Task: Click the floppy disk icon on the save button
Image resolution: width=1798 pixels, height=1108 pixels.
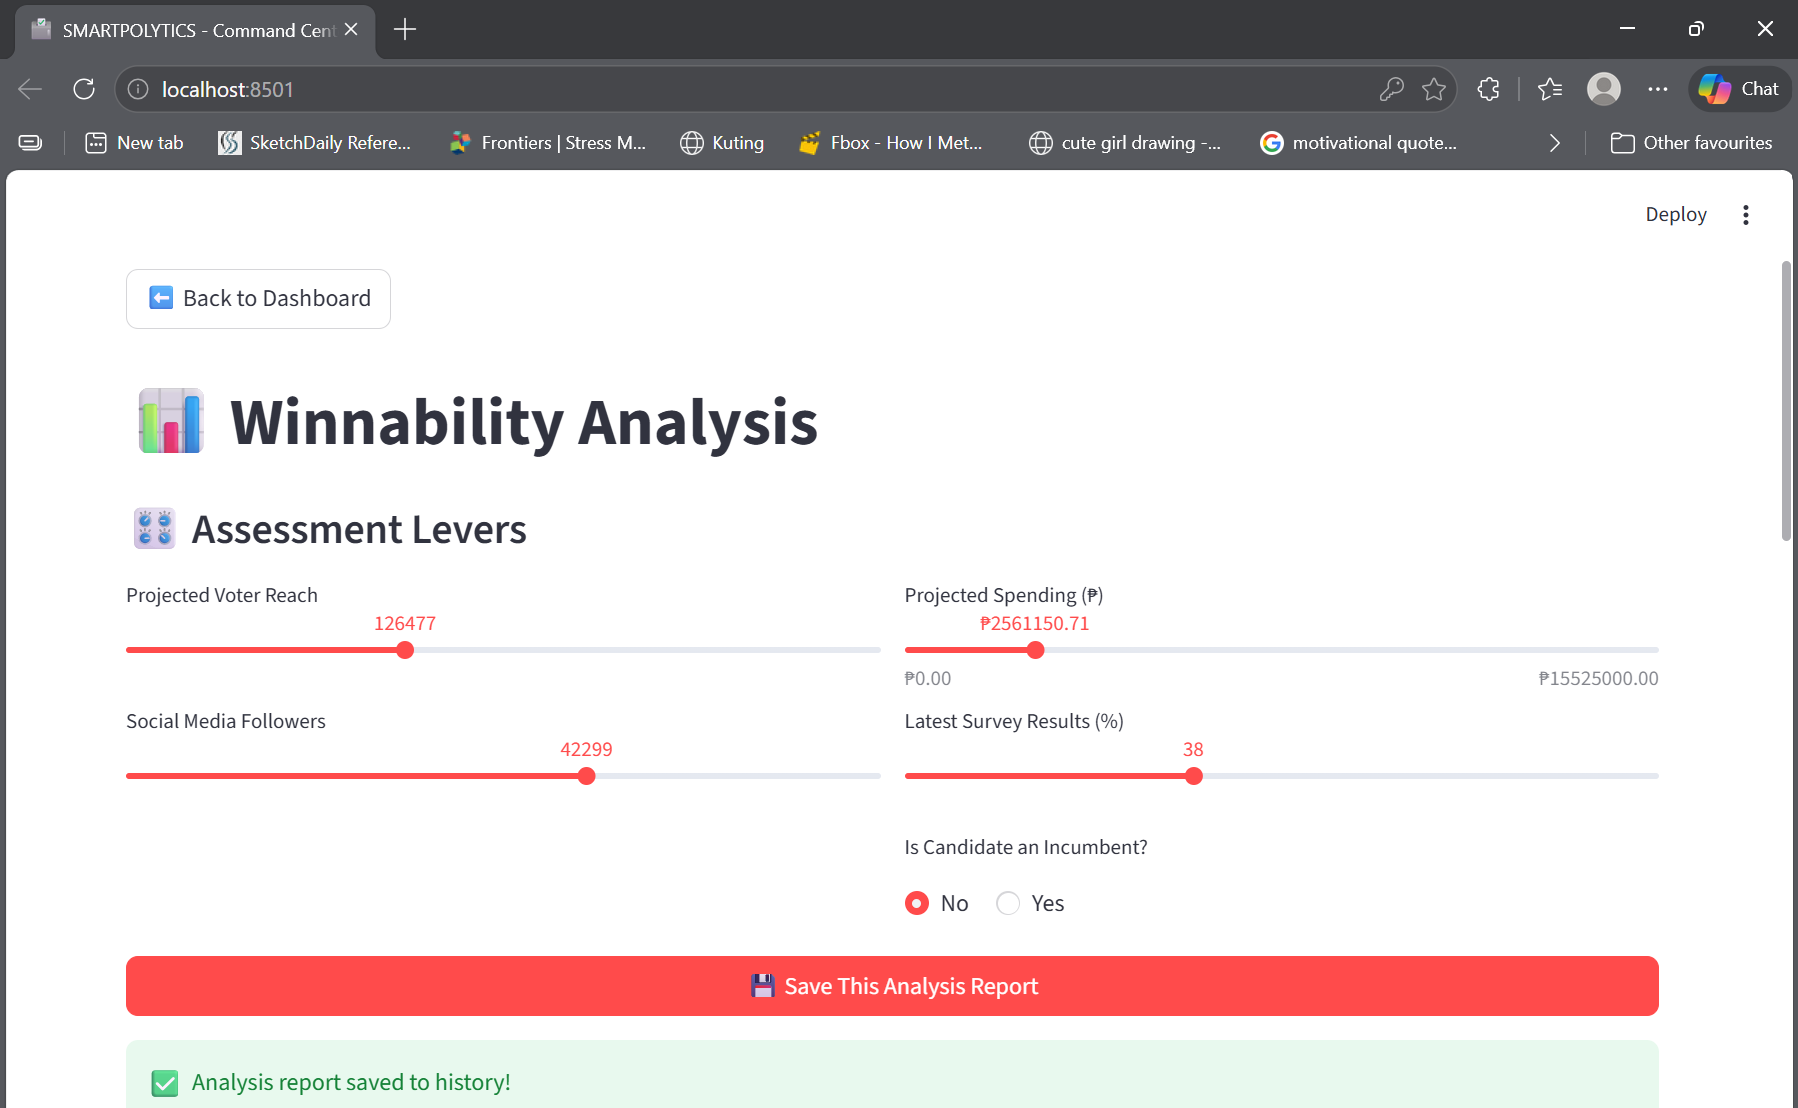Action: click(x=763, y=985)
